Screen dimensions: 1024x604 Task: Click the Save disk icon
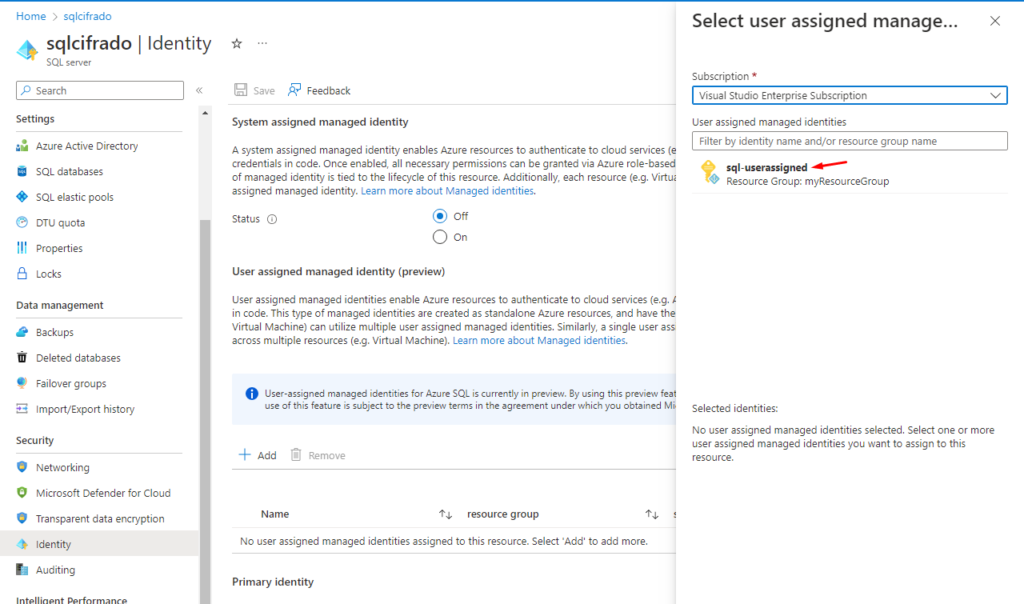coord(240,90)
